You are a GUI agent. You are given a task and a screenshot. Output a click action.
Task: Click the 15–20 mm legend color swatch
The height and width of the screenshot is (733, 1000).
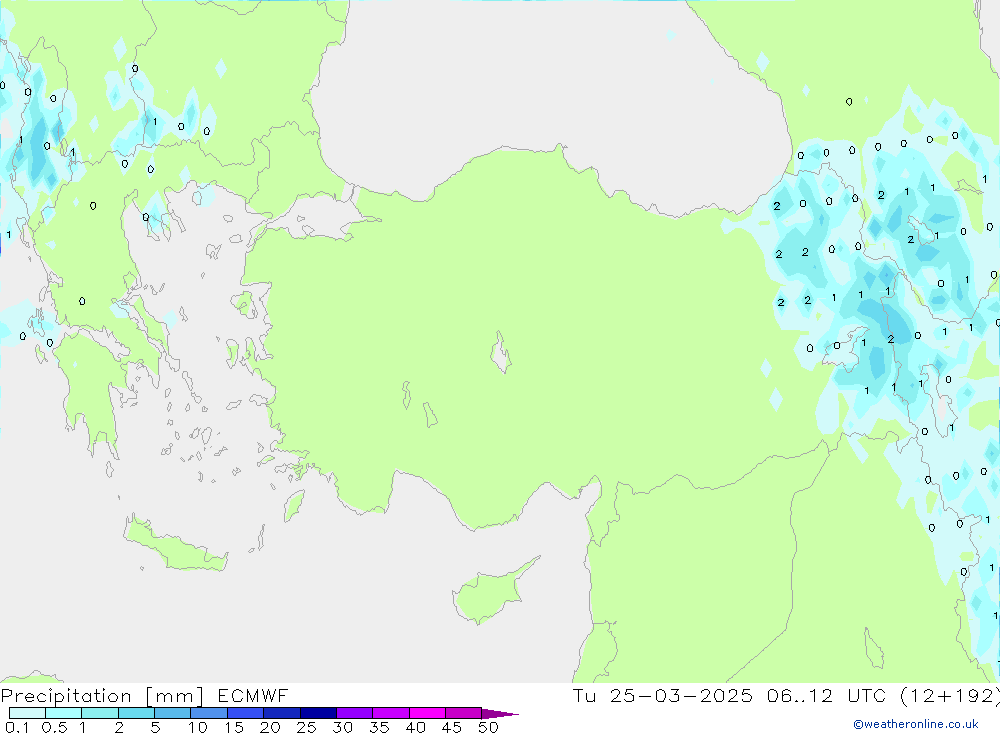pyautogui.click(x=246, y=713)
